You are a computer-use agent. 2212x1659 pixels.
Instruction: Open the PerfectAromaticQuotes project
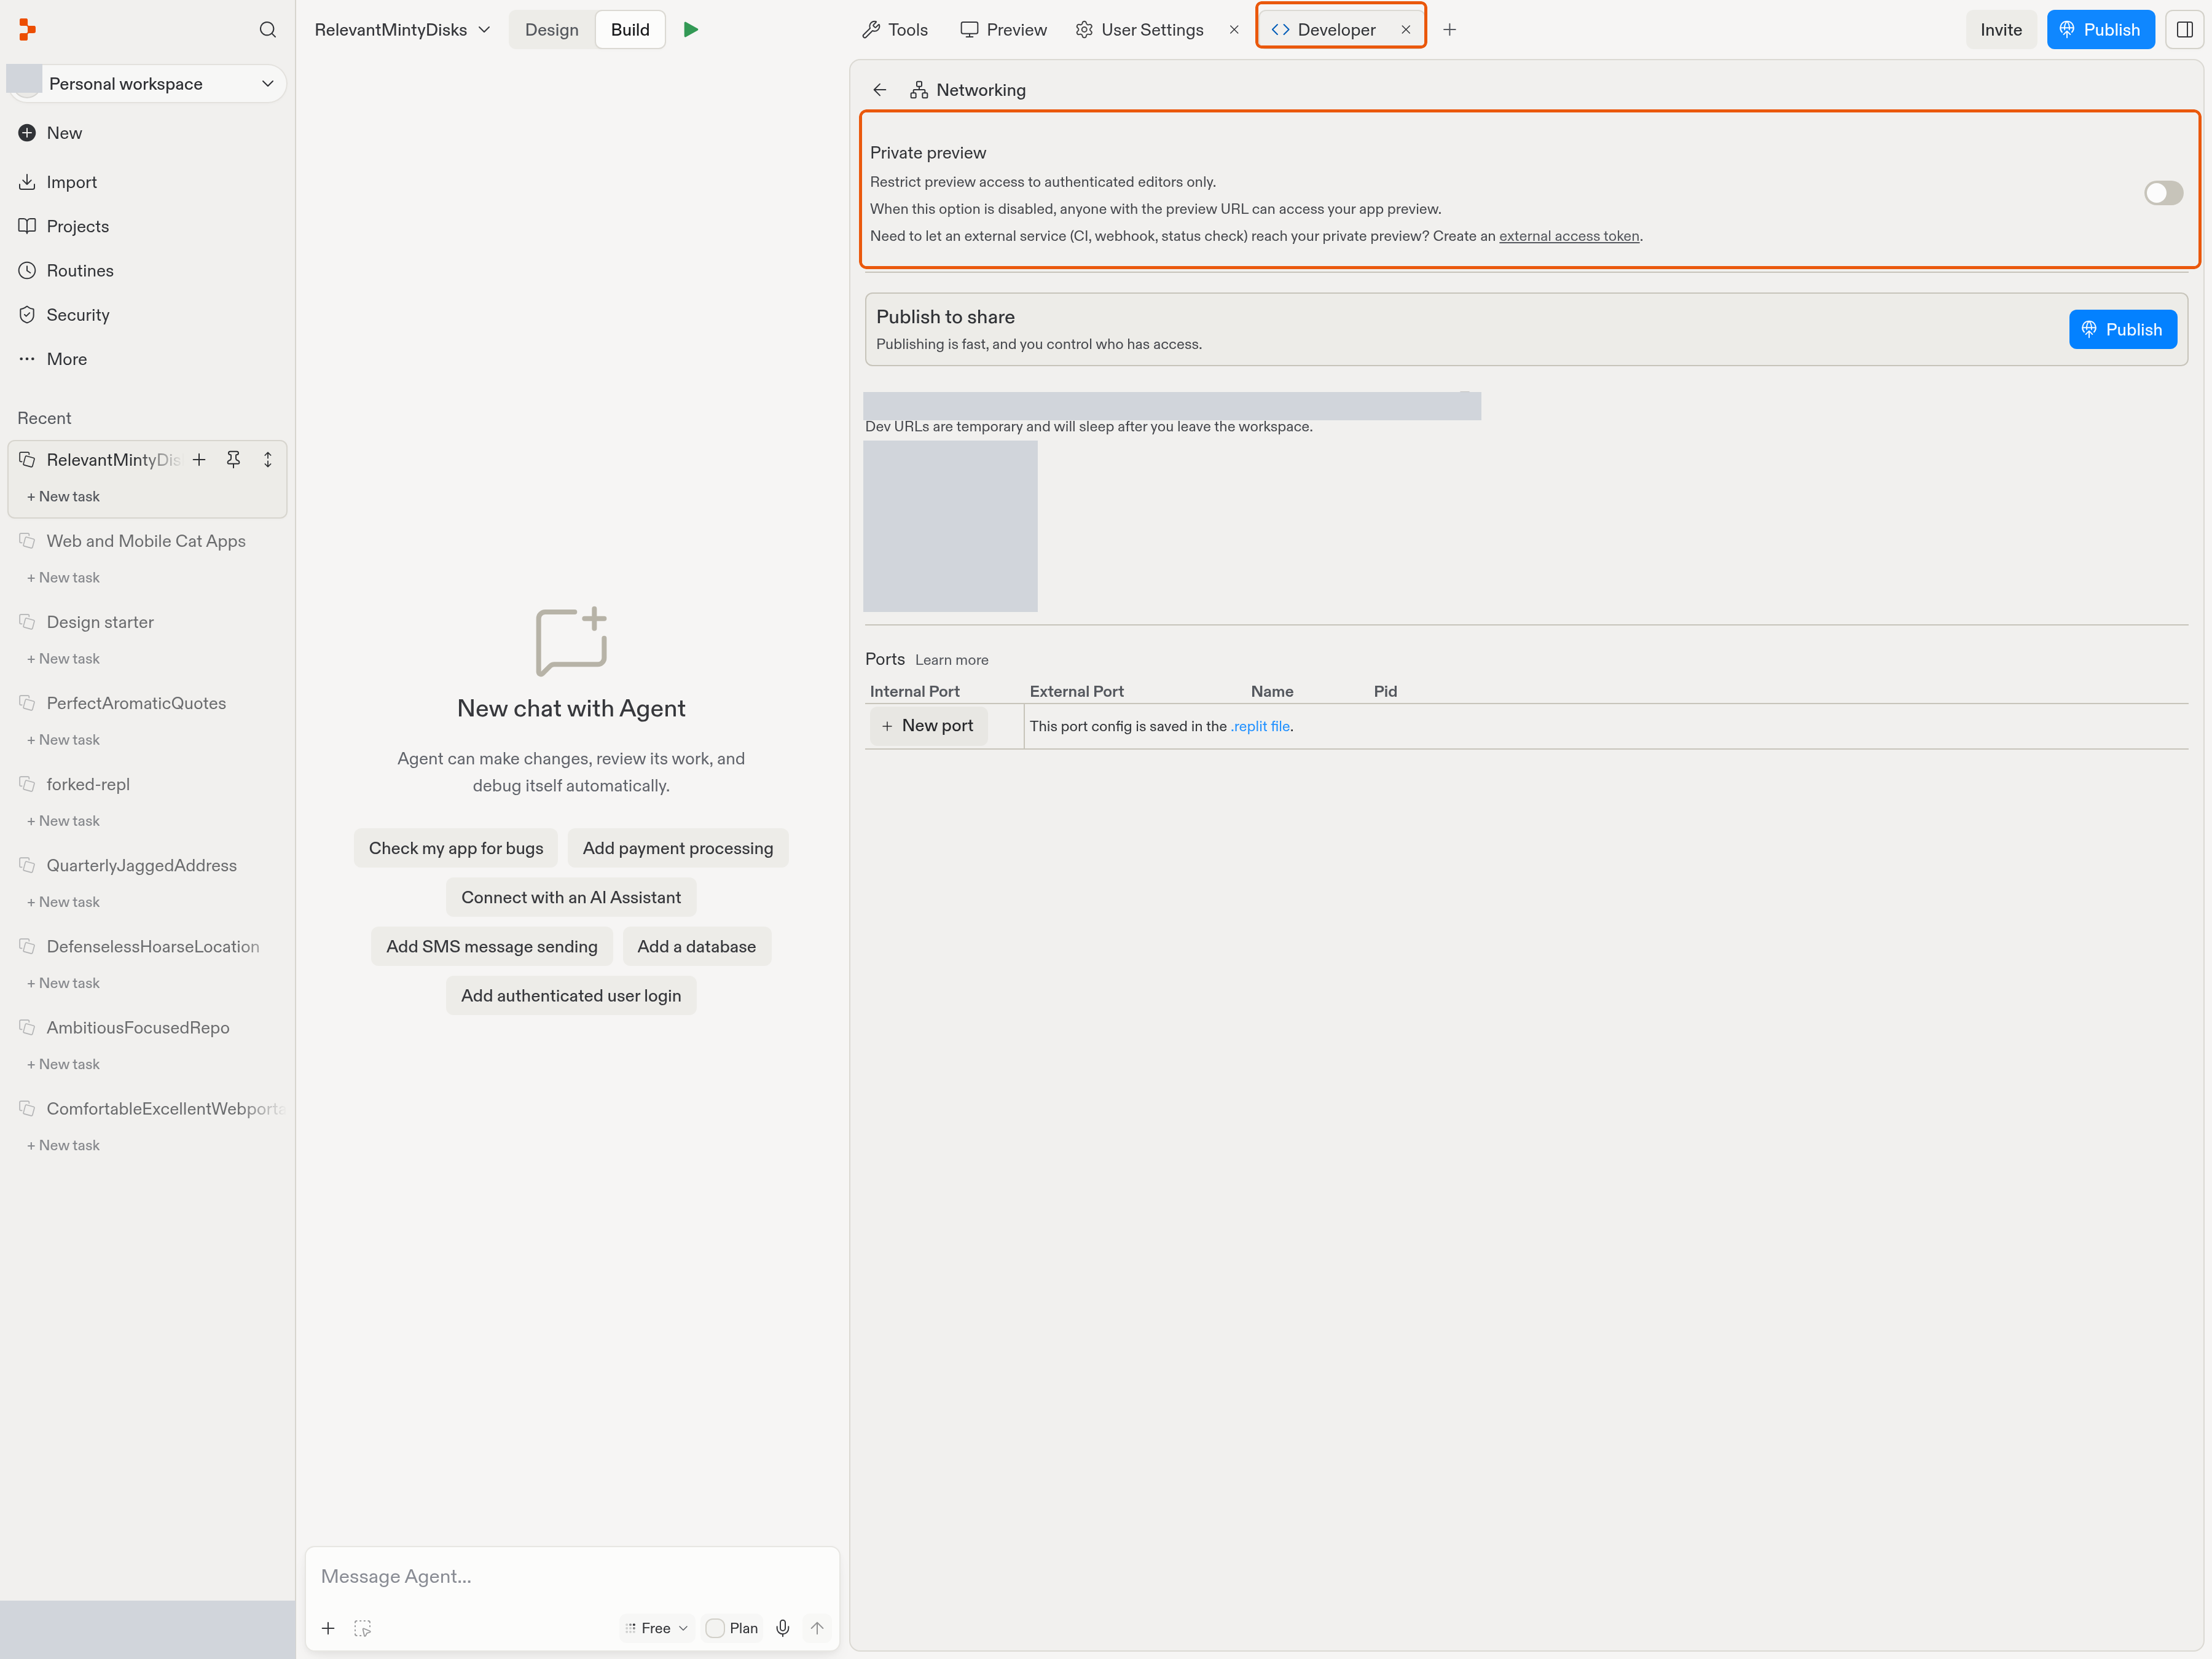(x=136, y=703)
